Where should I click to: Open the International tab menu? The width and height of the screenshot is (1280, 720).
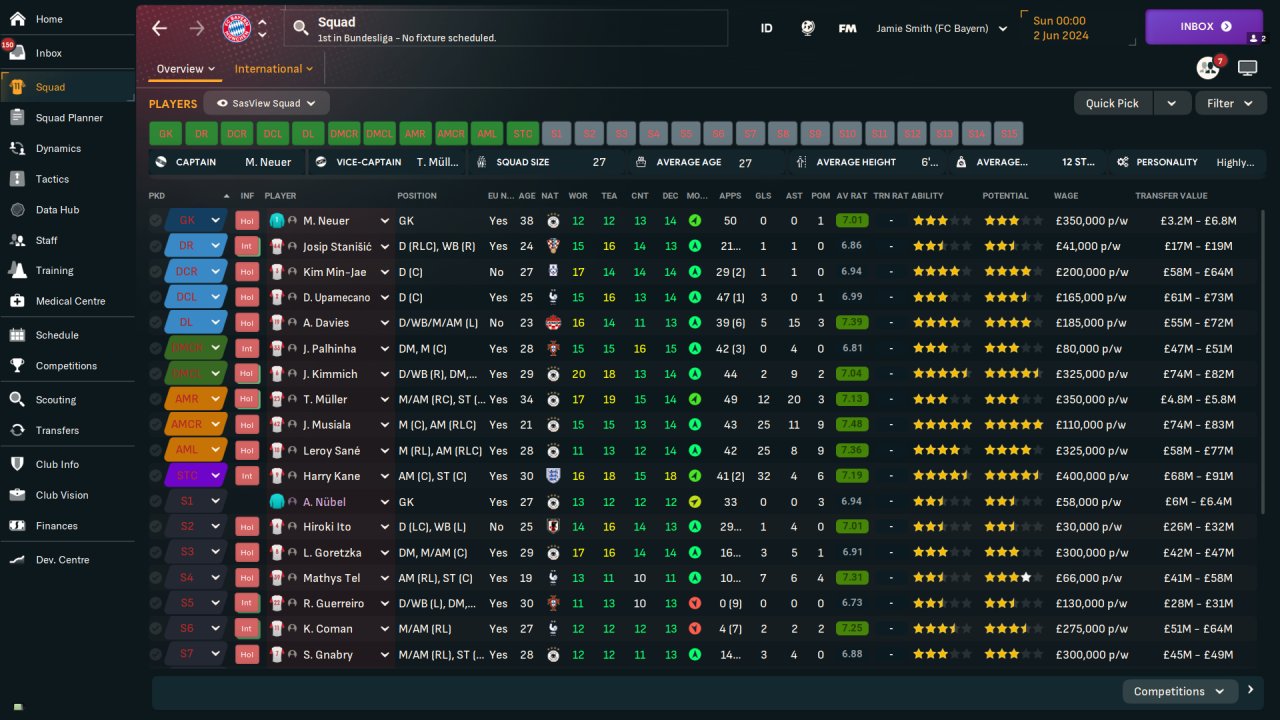click(x=274, y=69)
